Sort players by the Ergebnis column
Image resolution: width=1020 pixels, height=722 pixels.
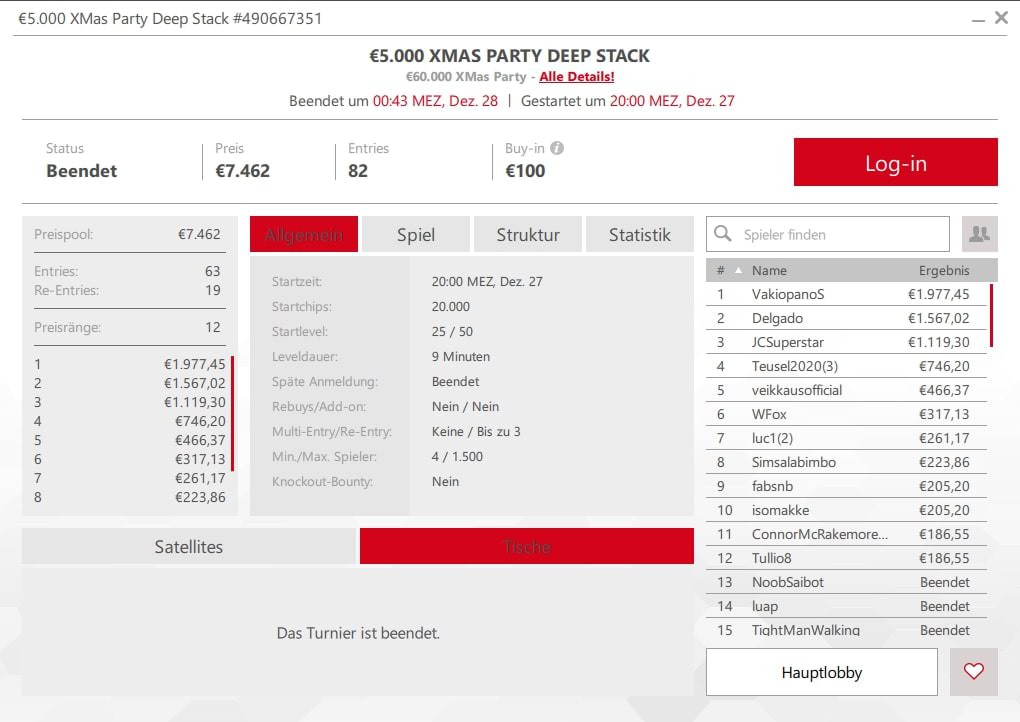944,270
